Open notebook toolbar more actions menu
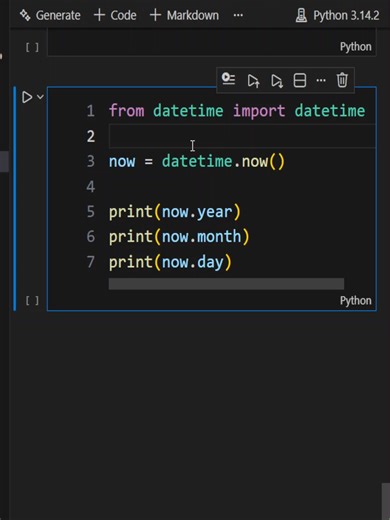This screenshot has height=520, width=390. 238,15
